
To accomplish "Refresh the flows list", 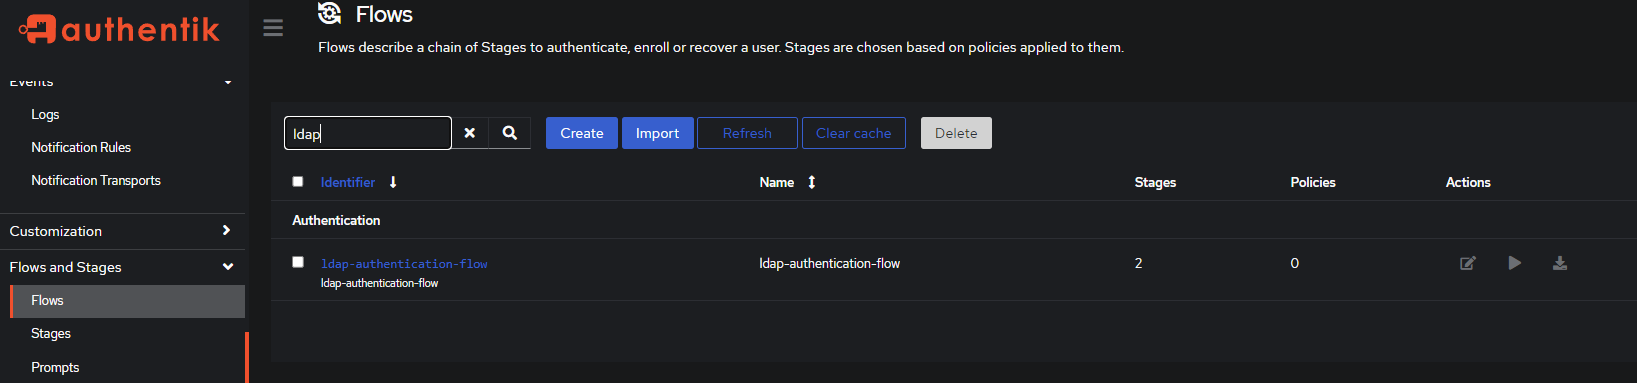I will (747, 133).
